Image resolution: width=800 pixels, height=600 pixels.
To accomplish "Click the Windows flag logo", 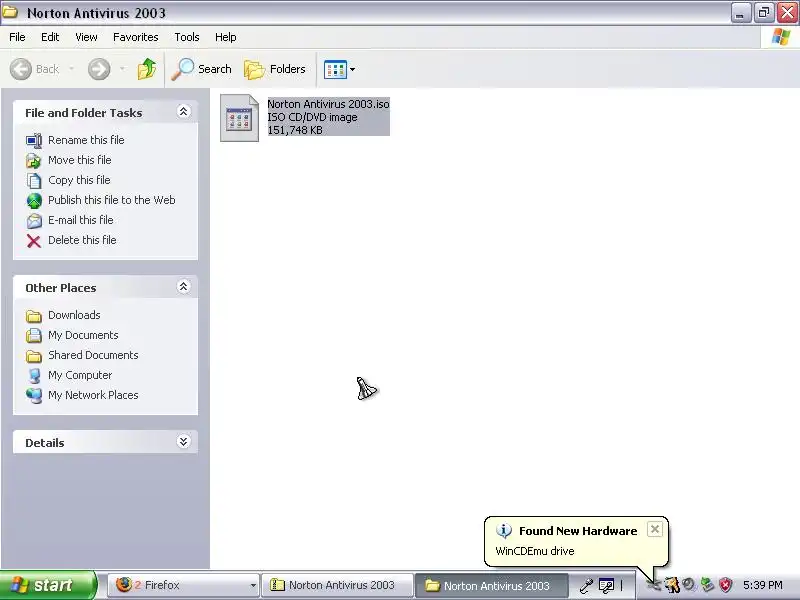I will click(781, 37).
